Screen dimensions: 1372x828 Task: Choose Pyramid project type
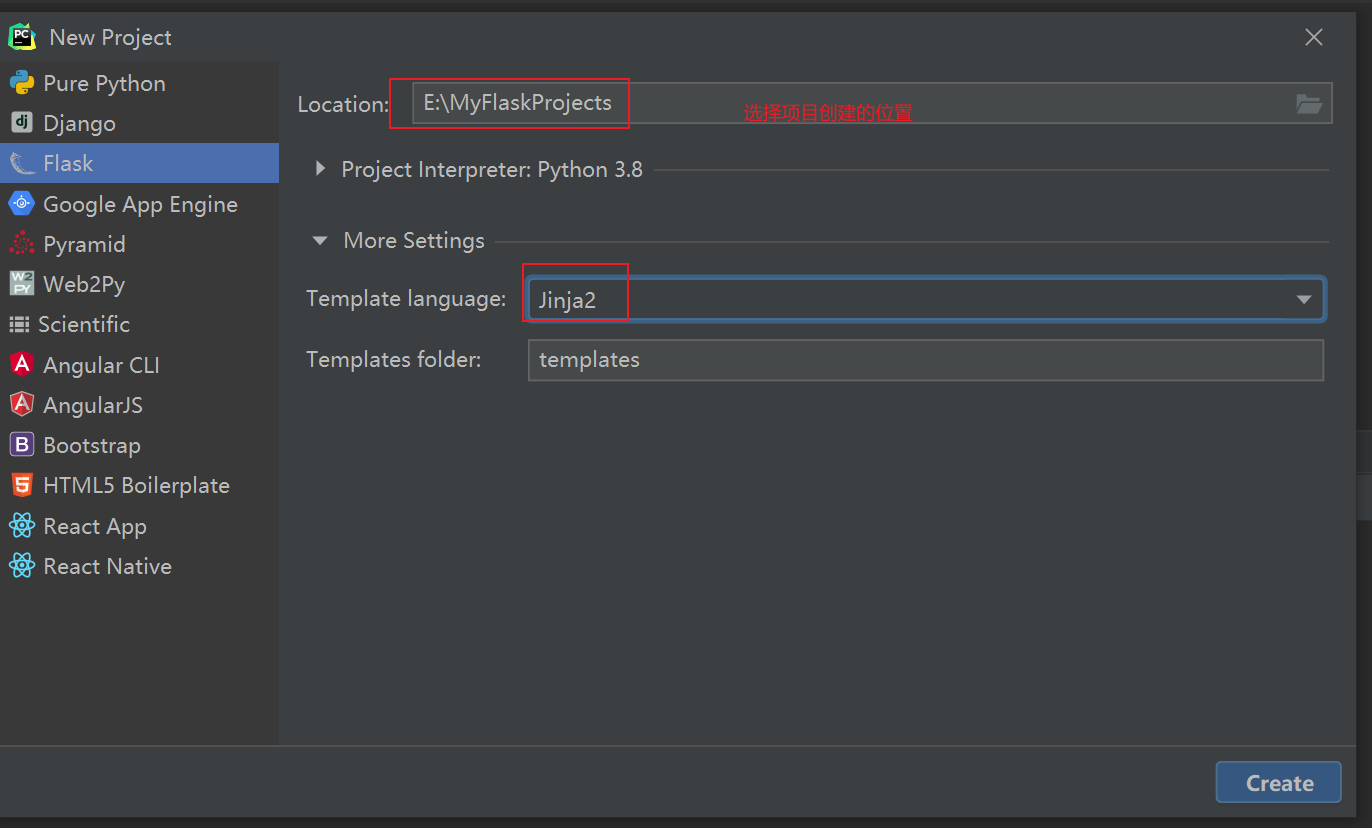140,244
